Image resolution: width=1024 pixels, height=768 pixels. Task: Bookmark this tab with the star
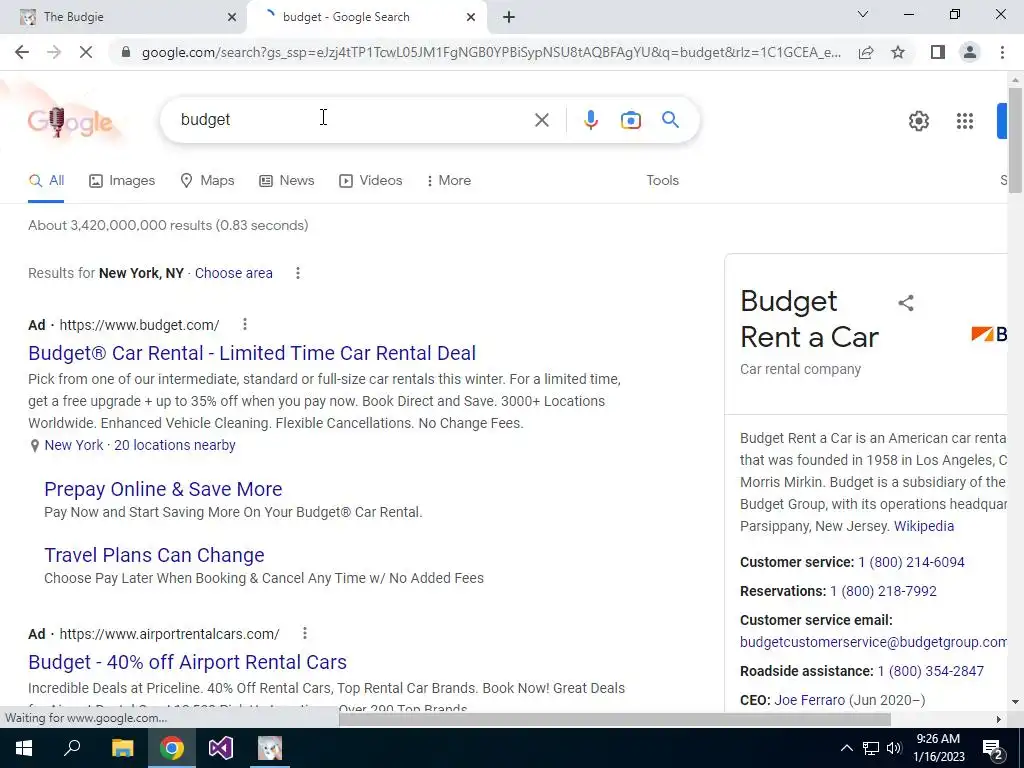click(x=898, y=52)
